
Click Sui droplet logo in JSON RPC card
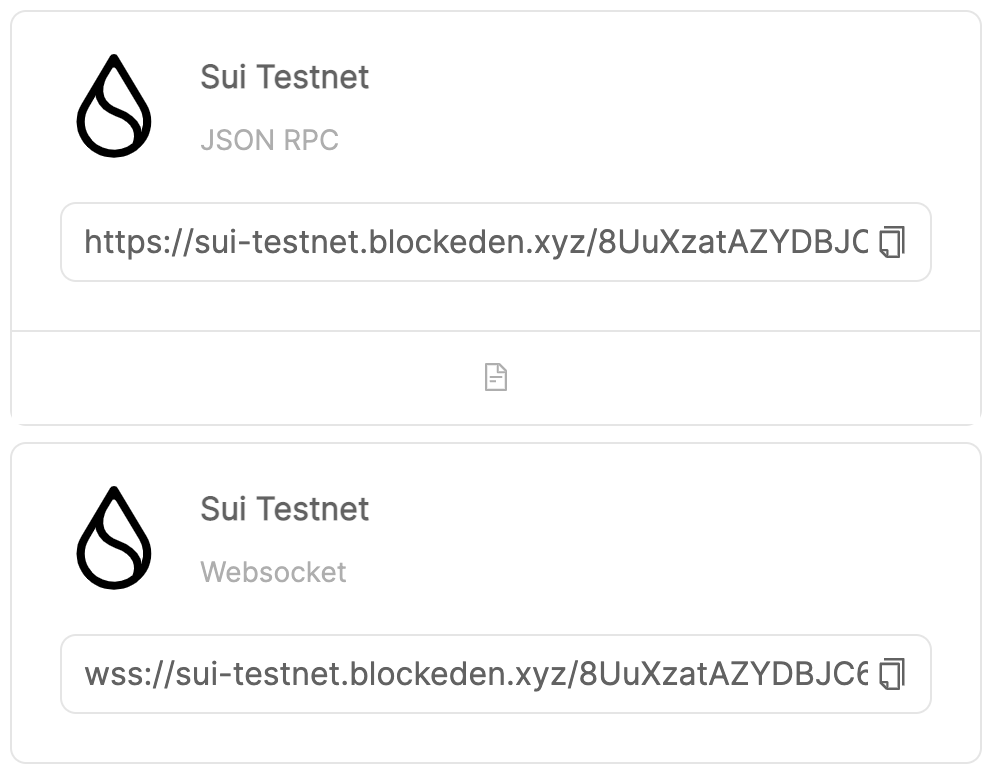(x=114, y=106)
